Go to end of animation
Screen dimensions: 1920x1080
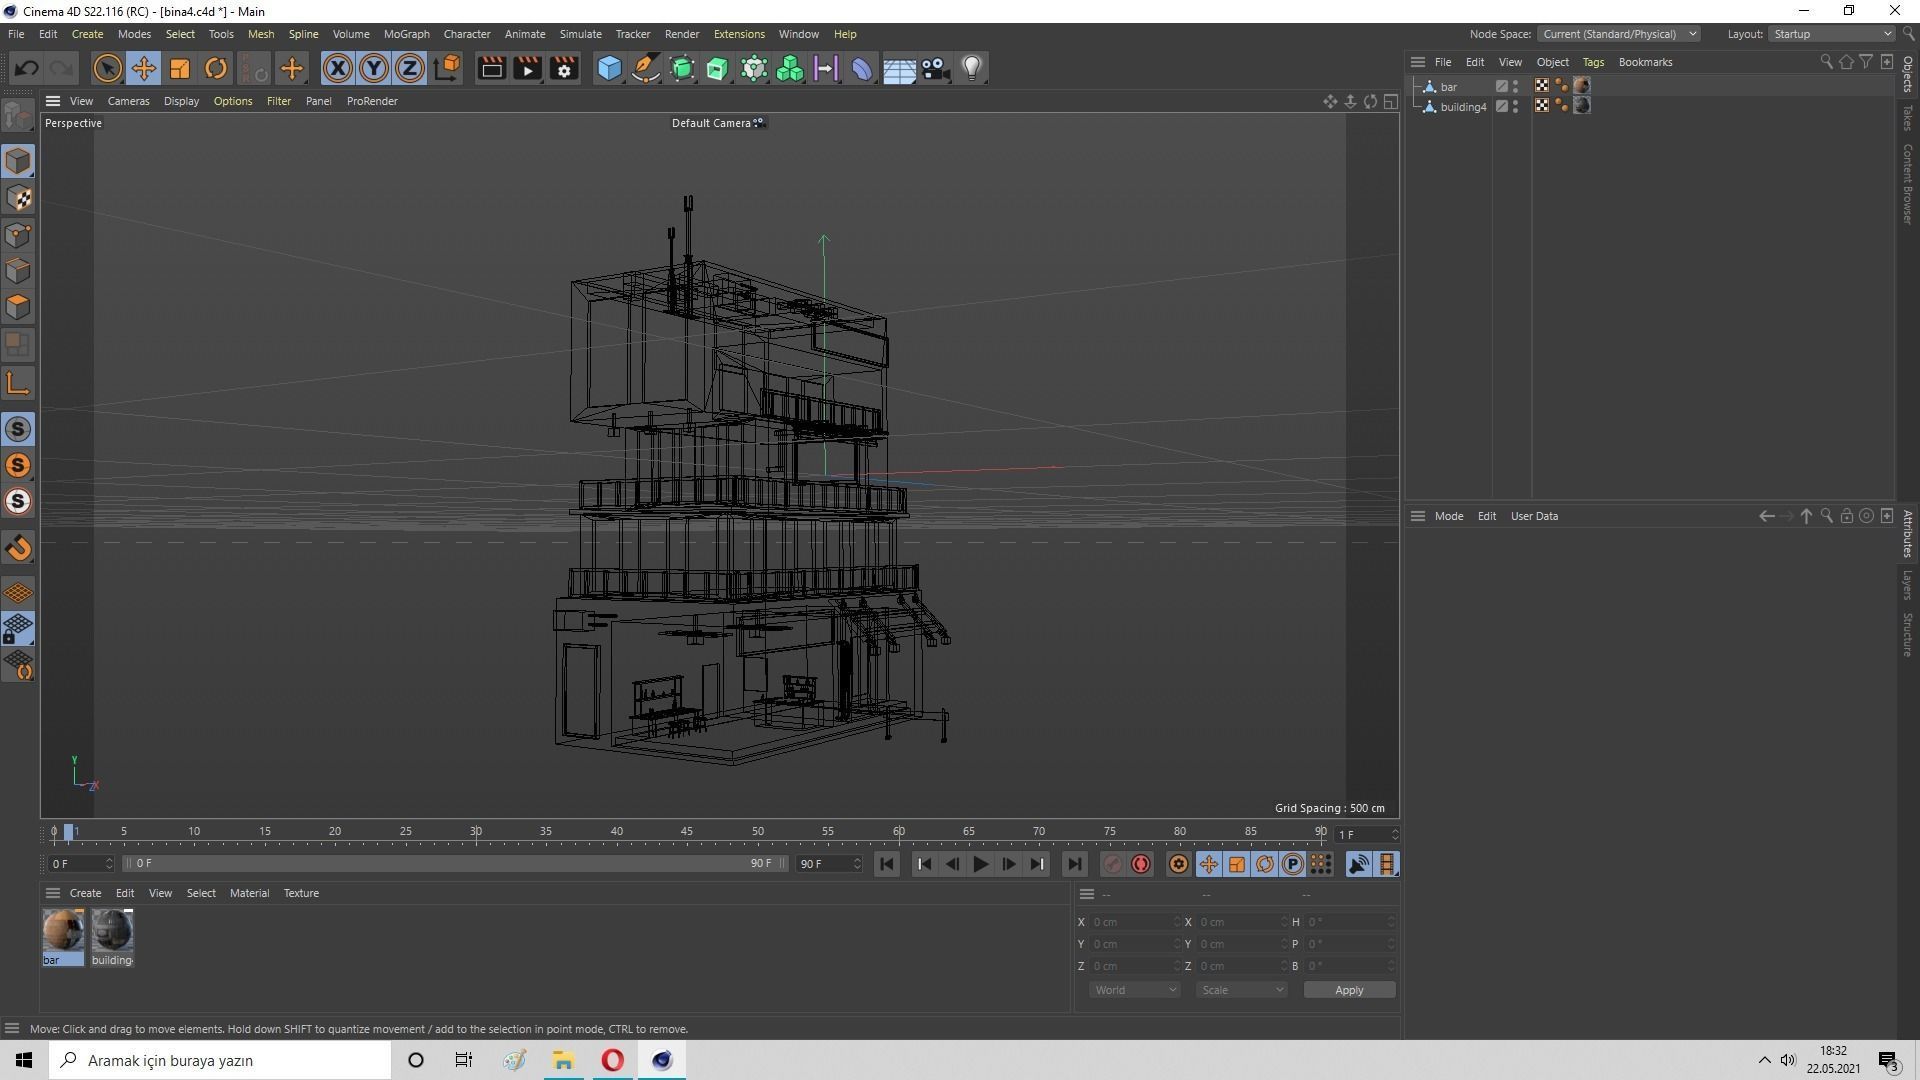click(1074, 864)
